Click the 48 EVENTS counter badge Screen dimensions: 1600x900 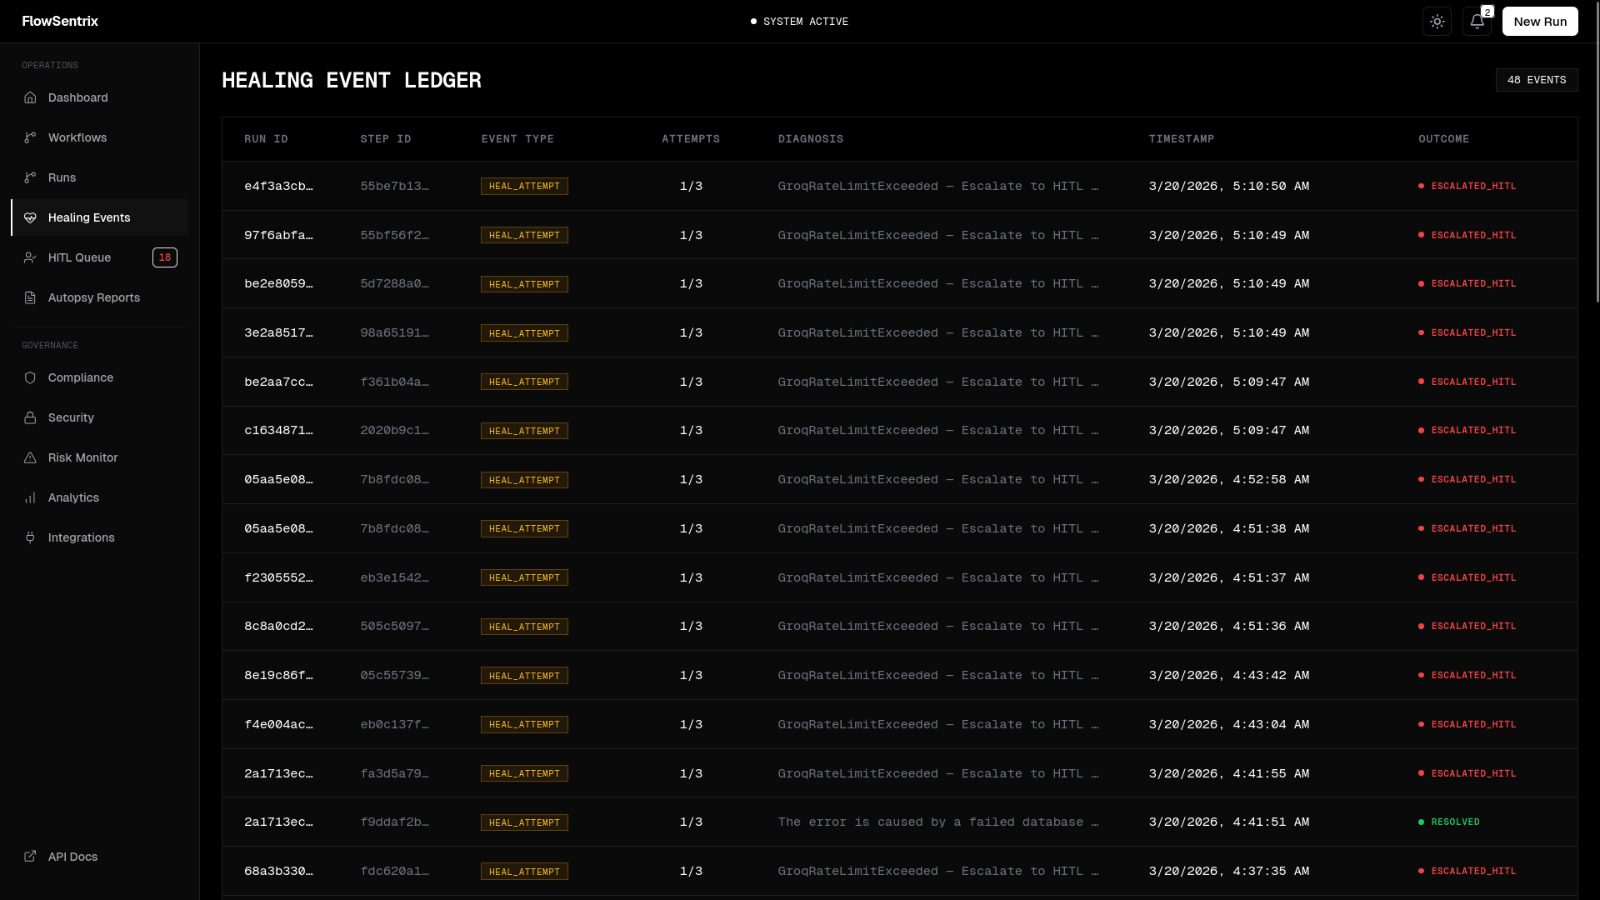(x=1537, y=80)
